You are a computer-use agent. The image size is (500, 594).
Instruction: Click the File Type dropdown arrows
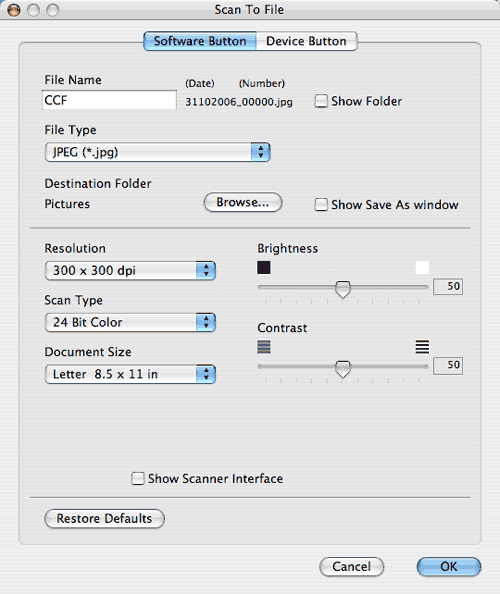pyautogui.click(x=261, y=152)
